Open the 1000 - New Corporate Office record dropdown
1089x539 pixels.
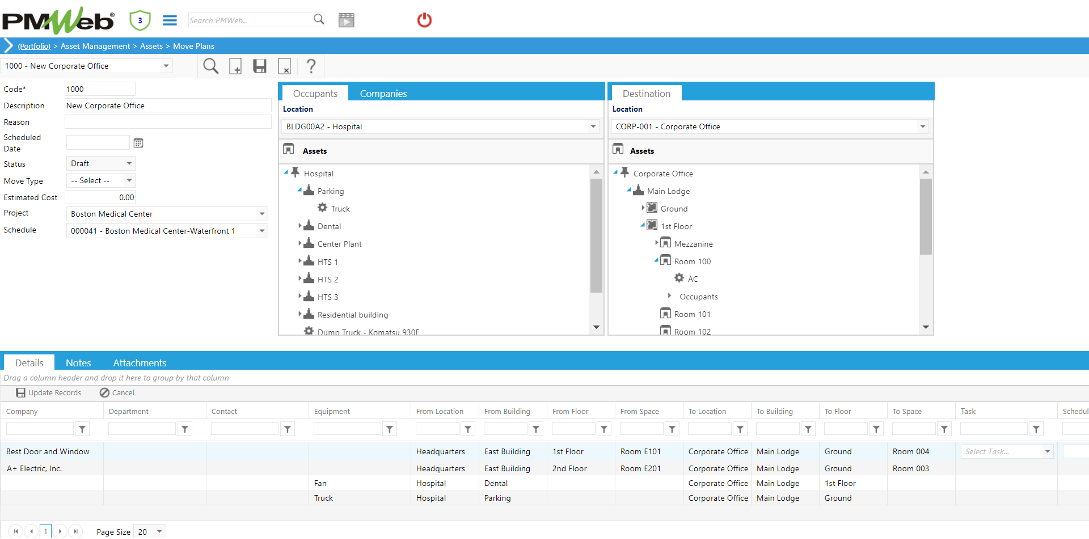point(167,66)
